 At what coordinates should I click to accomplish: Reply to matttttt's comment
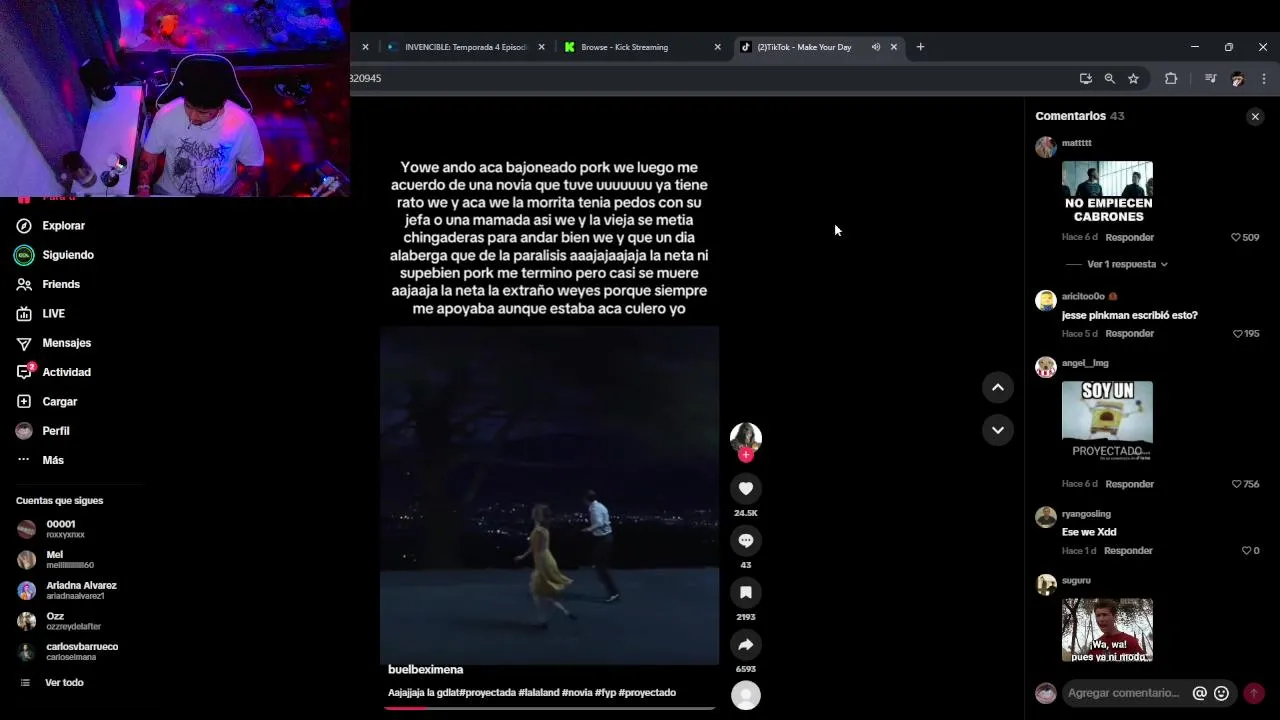(x=1130, y=237)
